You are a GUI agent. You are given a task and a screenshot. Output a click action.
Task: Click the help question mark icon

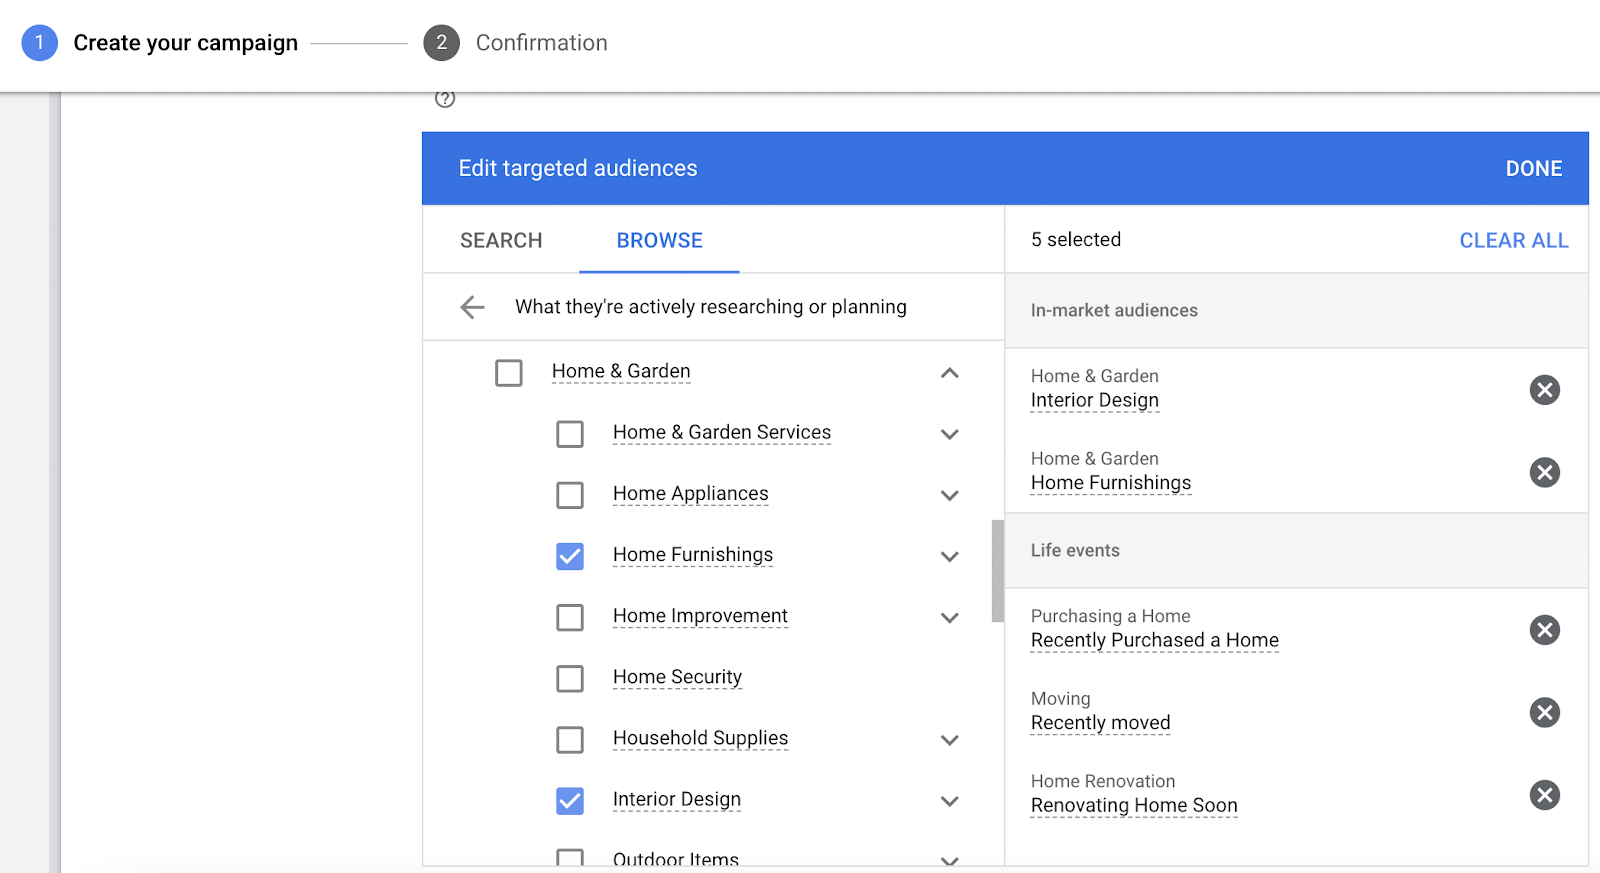(x=445, y=98)
